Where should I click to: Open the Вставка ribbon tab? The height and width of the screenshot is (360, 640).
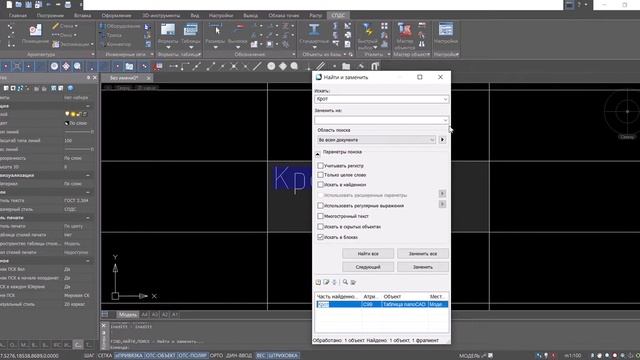82,16
